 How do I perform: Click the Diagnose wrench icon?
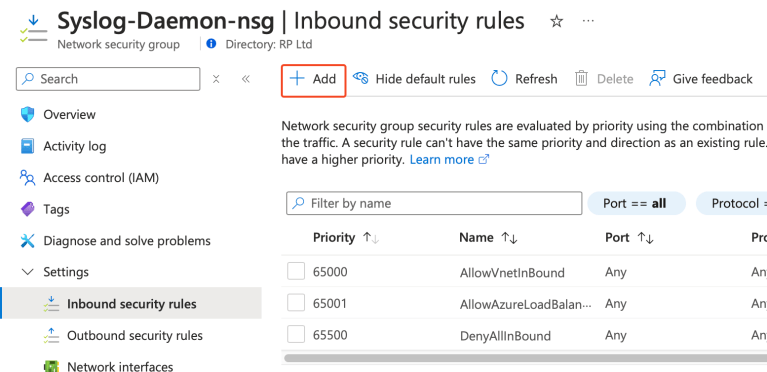click(27, 241)
